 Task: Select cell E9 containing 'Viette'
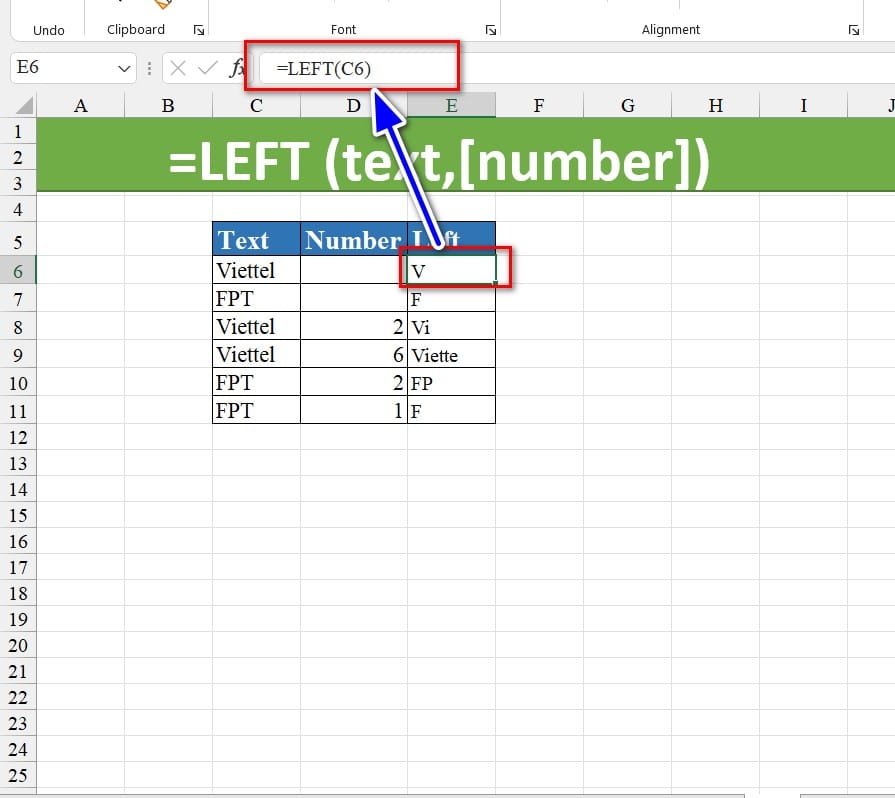(x=451, y=355)
